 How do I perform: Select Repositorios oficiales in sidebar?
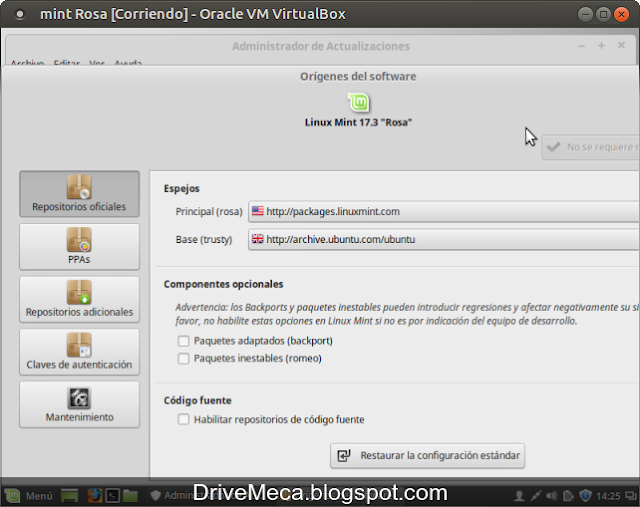(x=79, y=194)
